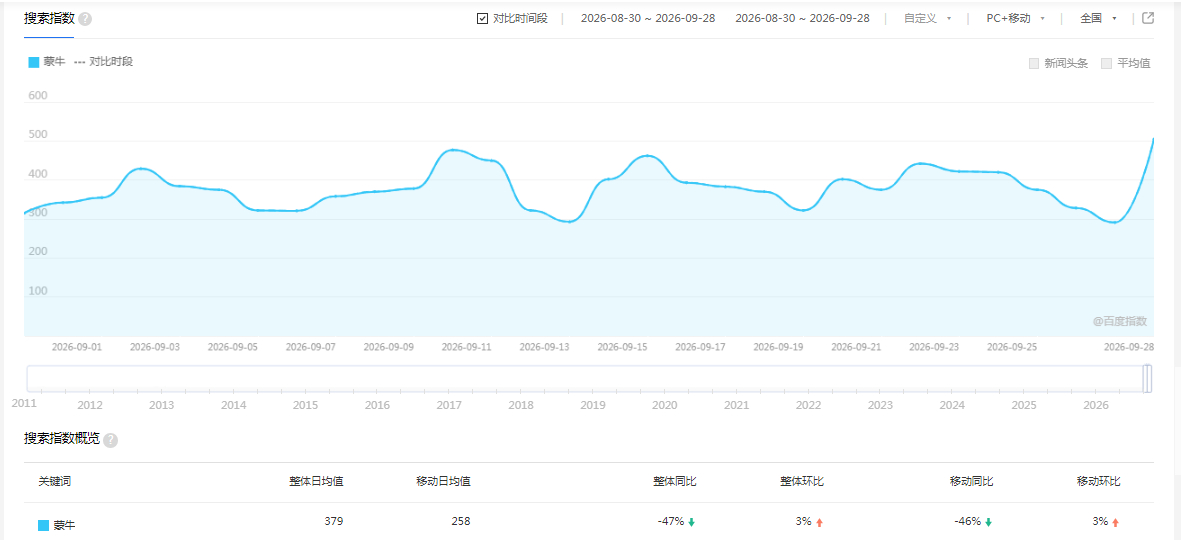Image resolution: width=1181 pixels, height=540 pixels.
Task: Click the 移动环比 column header
Action: point(1099,481)
